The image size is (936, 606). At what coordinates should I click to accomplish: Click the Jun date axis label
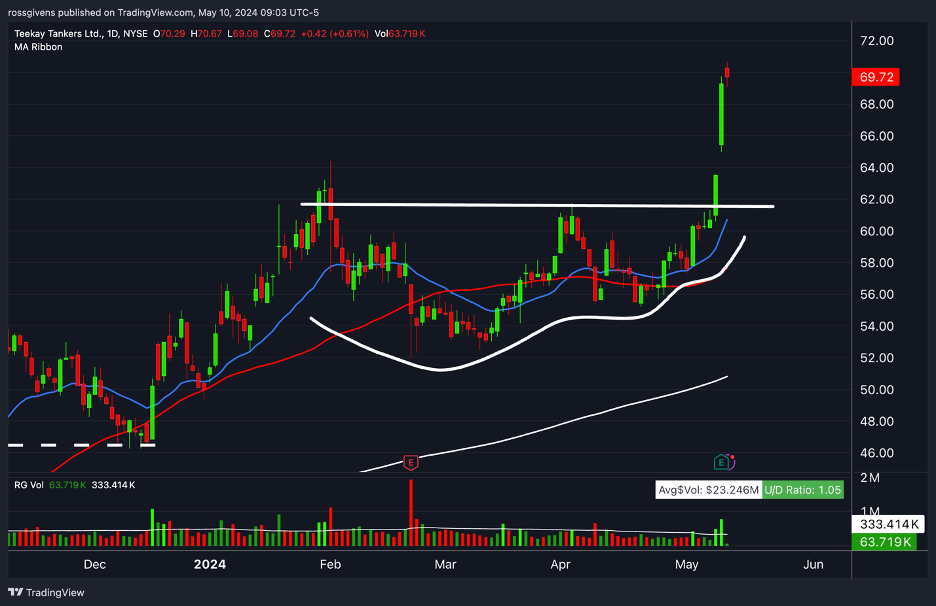click(813, 564)
